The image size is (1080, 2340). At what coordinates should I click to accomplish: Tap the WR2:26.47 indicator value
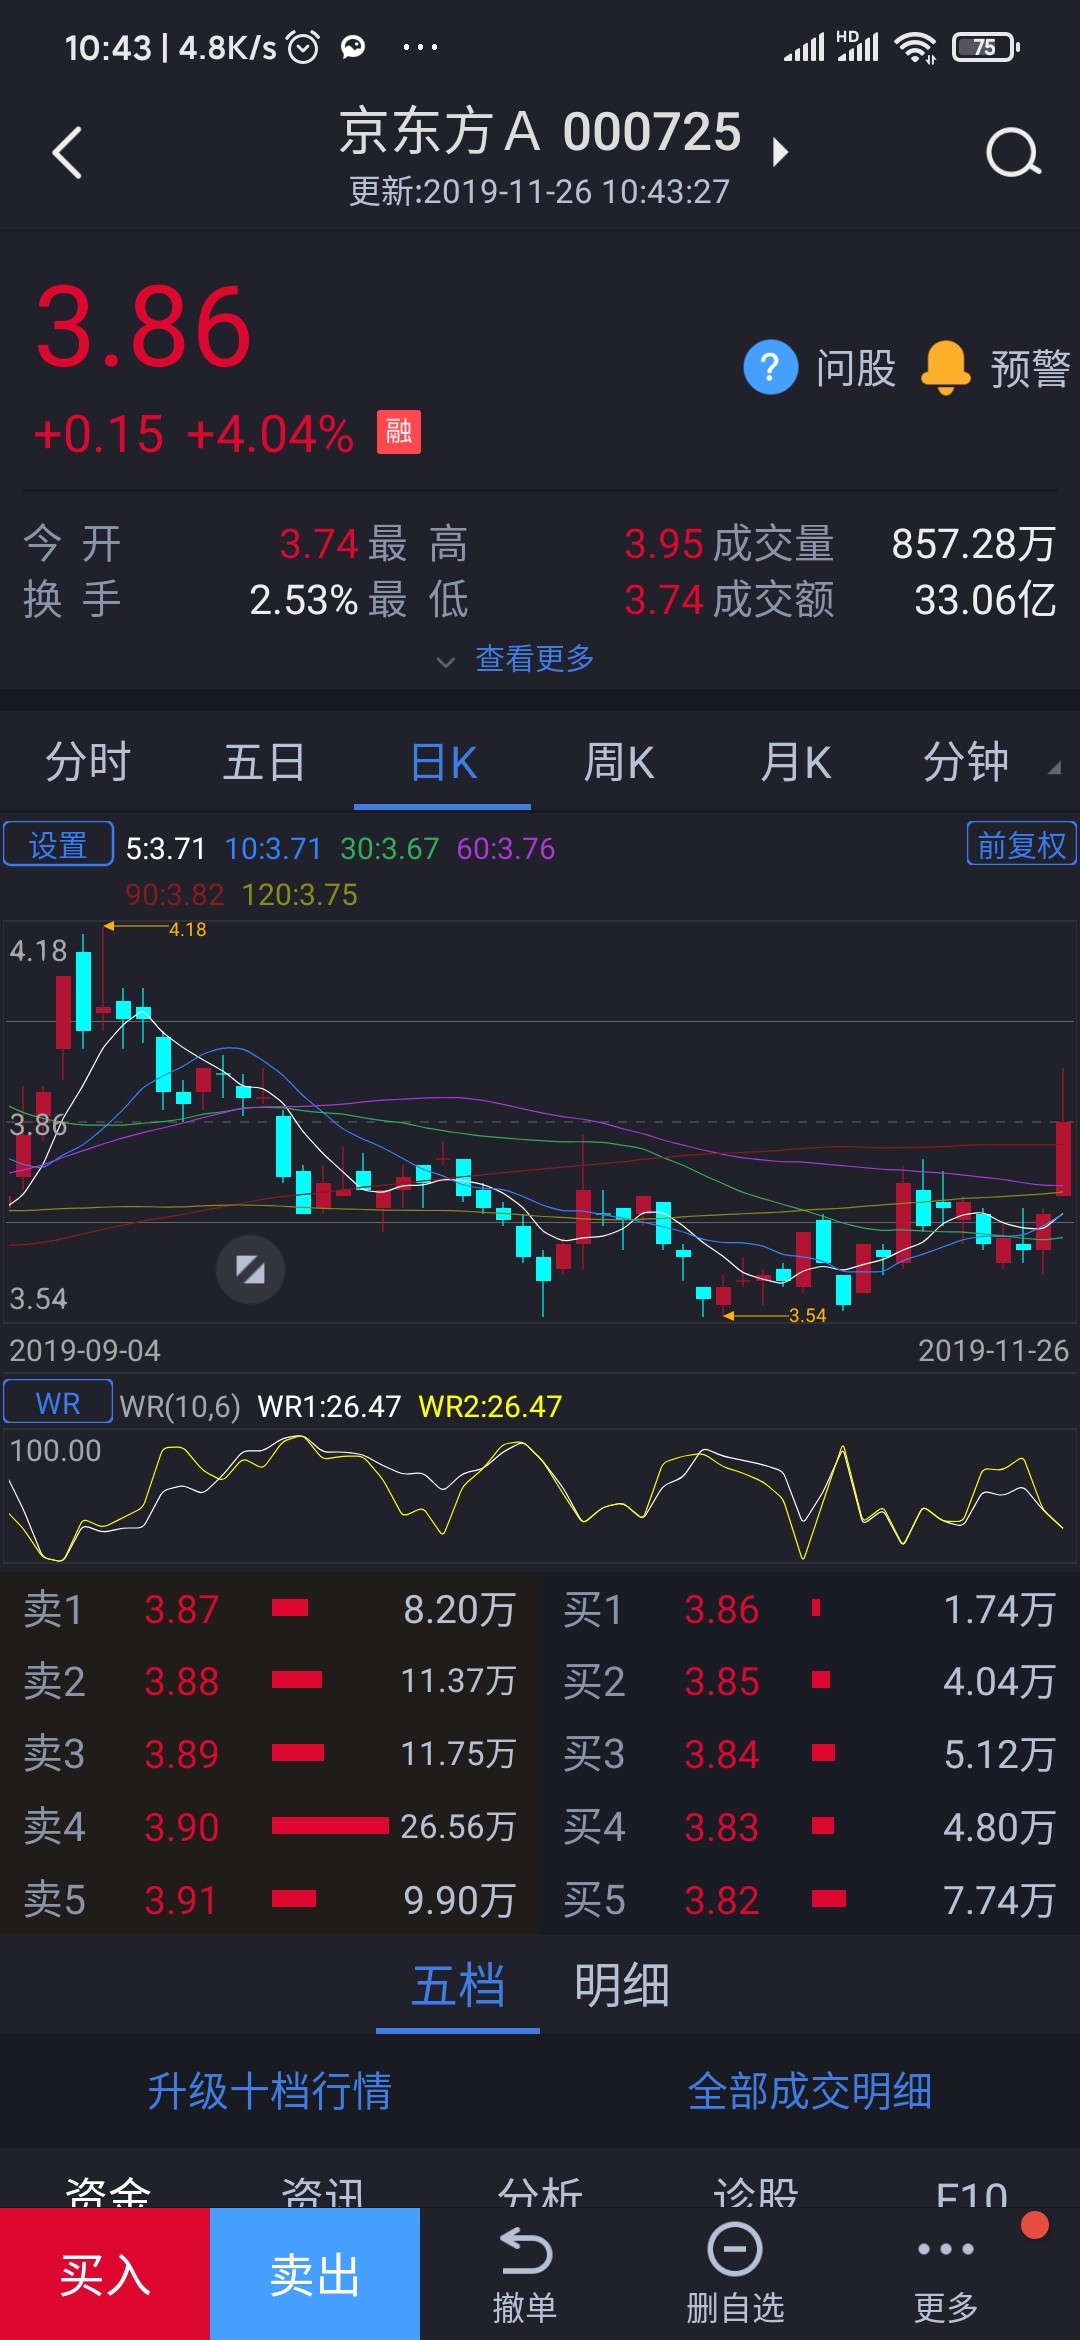pyautogui.click(x=490, y=1406)
